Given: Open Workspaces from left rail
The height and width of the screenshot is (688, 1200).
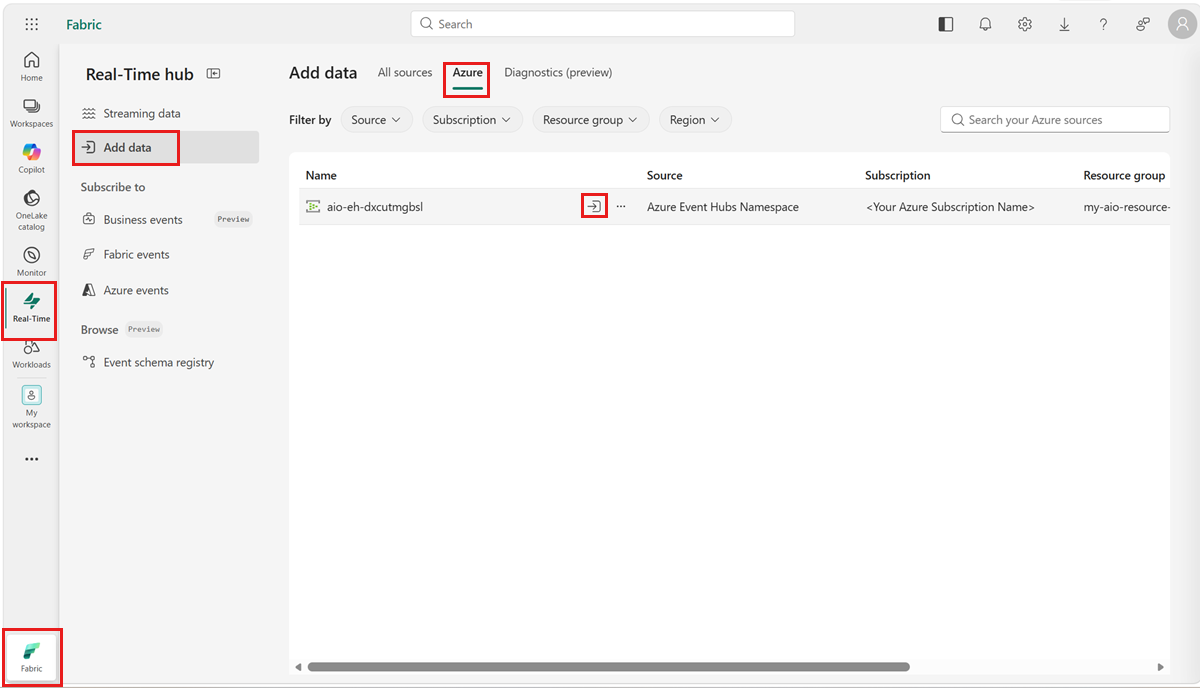Looking at the screenshot, I should (x=31, y=113).
